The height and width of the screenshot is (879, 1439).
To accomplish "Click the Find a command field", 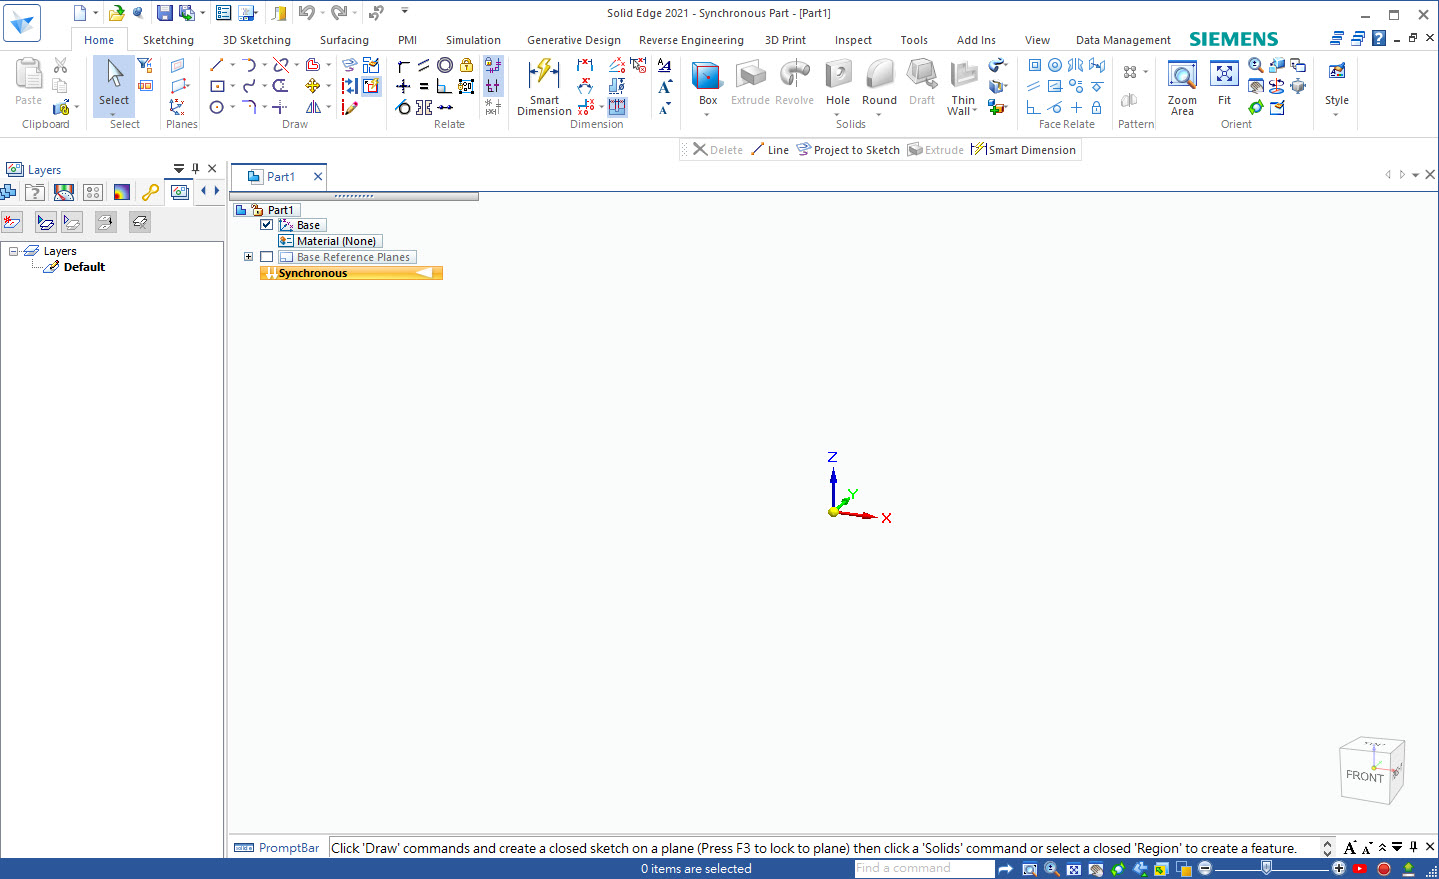I will pos(924,868).
